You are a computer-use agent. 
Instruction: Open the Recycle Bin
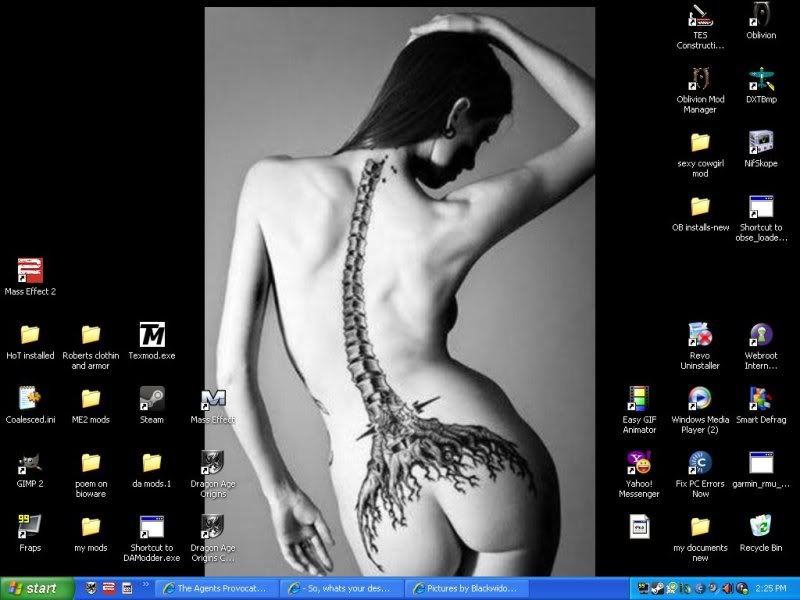pos(760,526)
